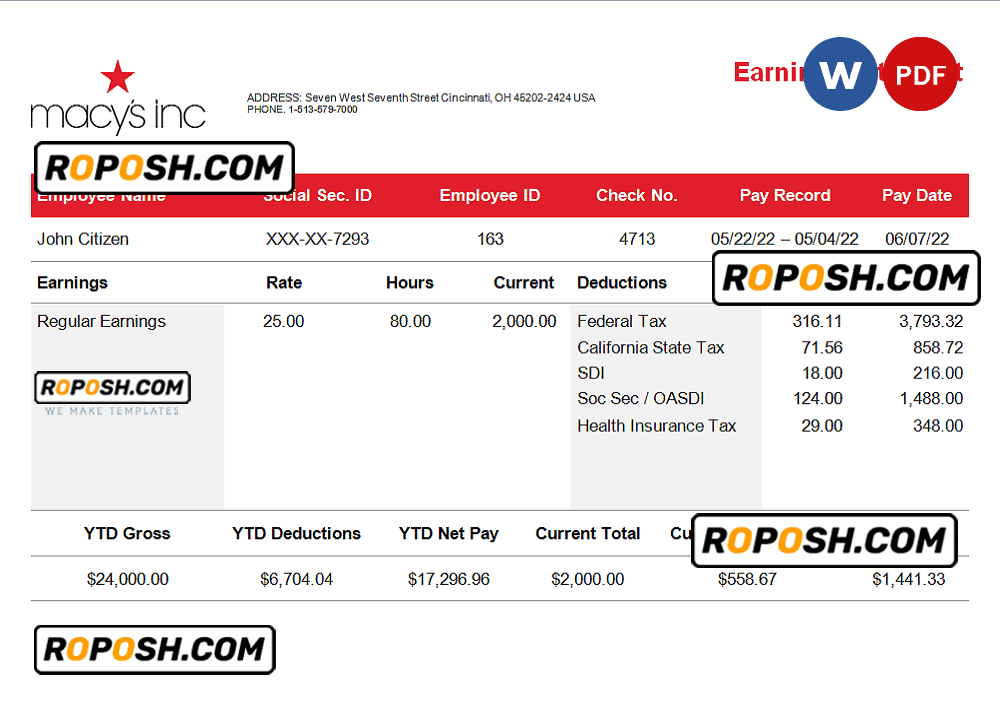This screenshot has width=1000, height=720.
Task: Select the Pay Date column header
Action: (x=916, y=195)
